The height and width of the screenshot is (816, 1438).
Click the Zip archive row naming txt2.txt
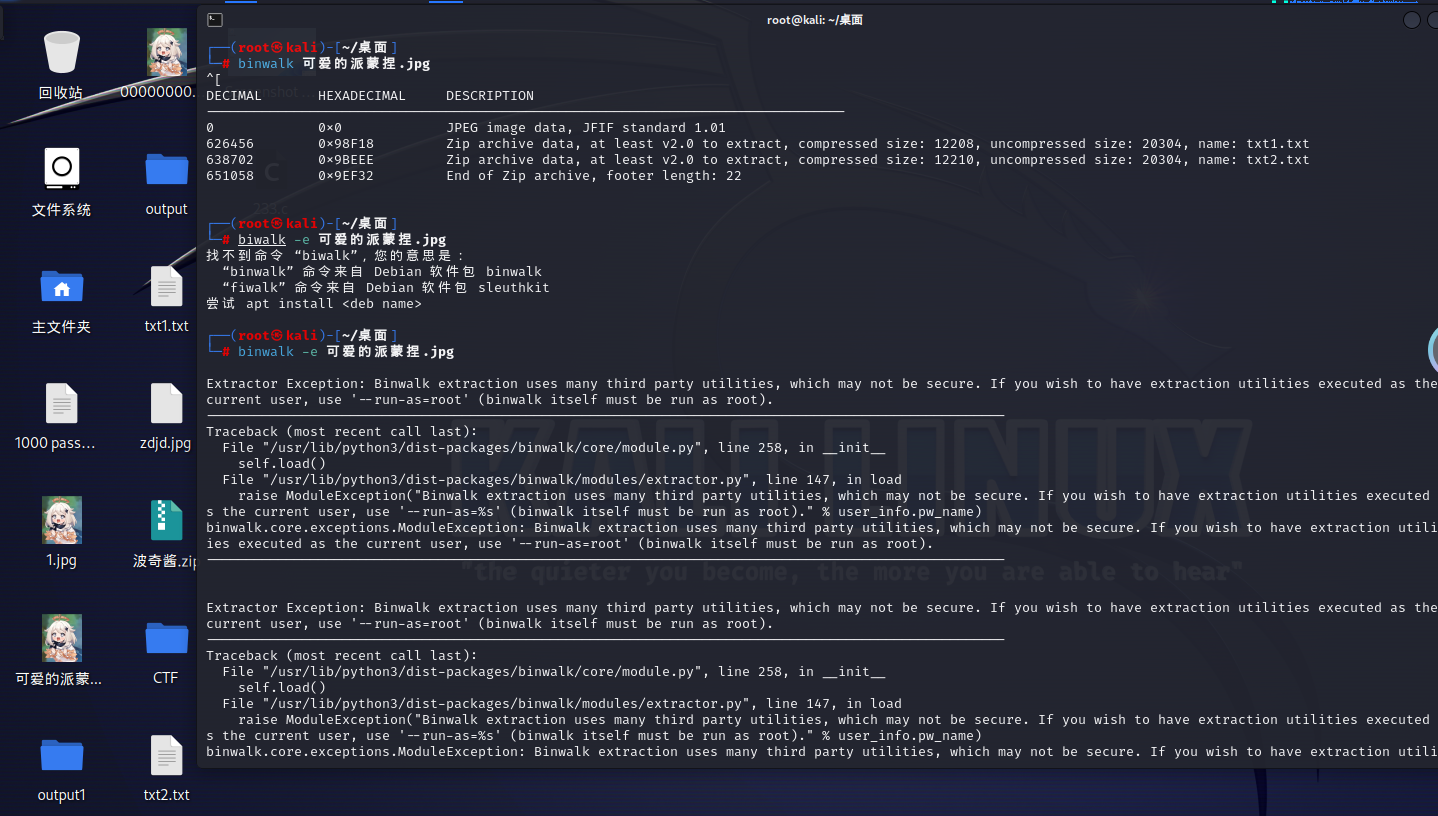[x=758, y=160]
